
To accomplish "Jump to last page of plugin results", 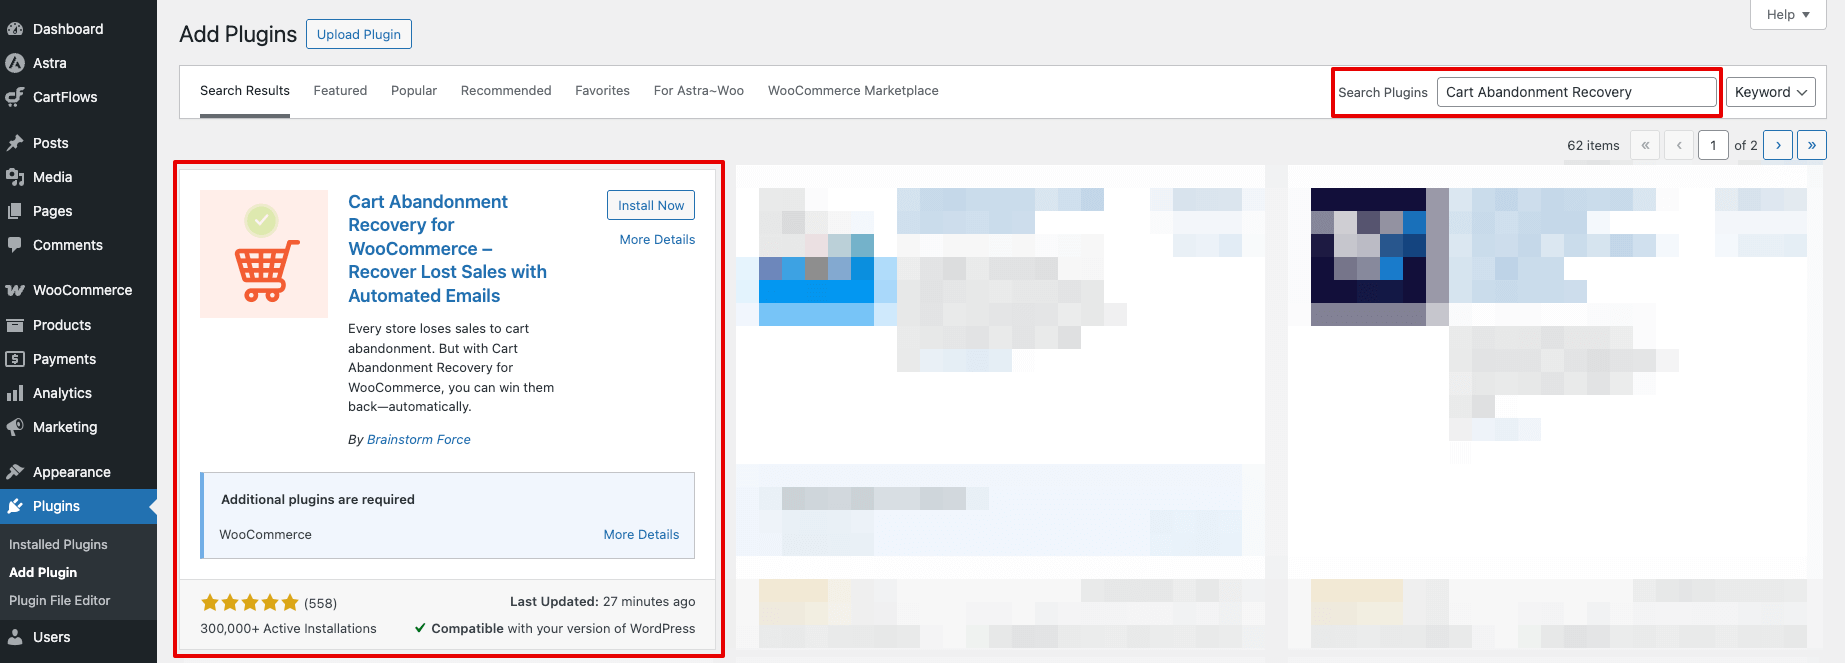I will pyautogui.click(x=1812, y=145).
